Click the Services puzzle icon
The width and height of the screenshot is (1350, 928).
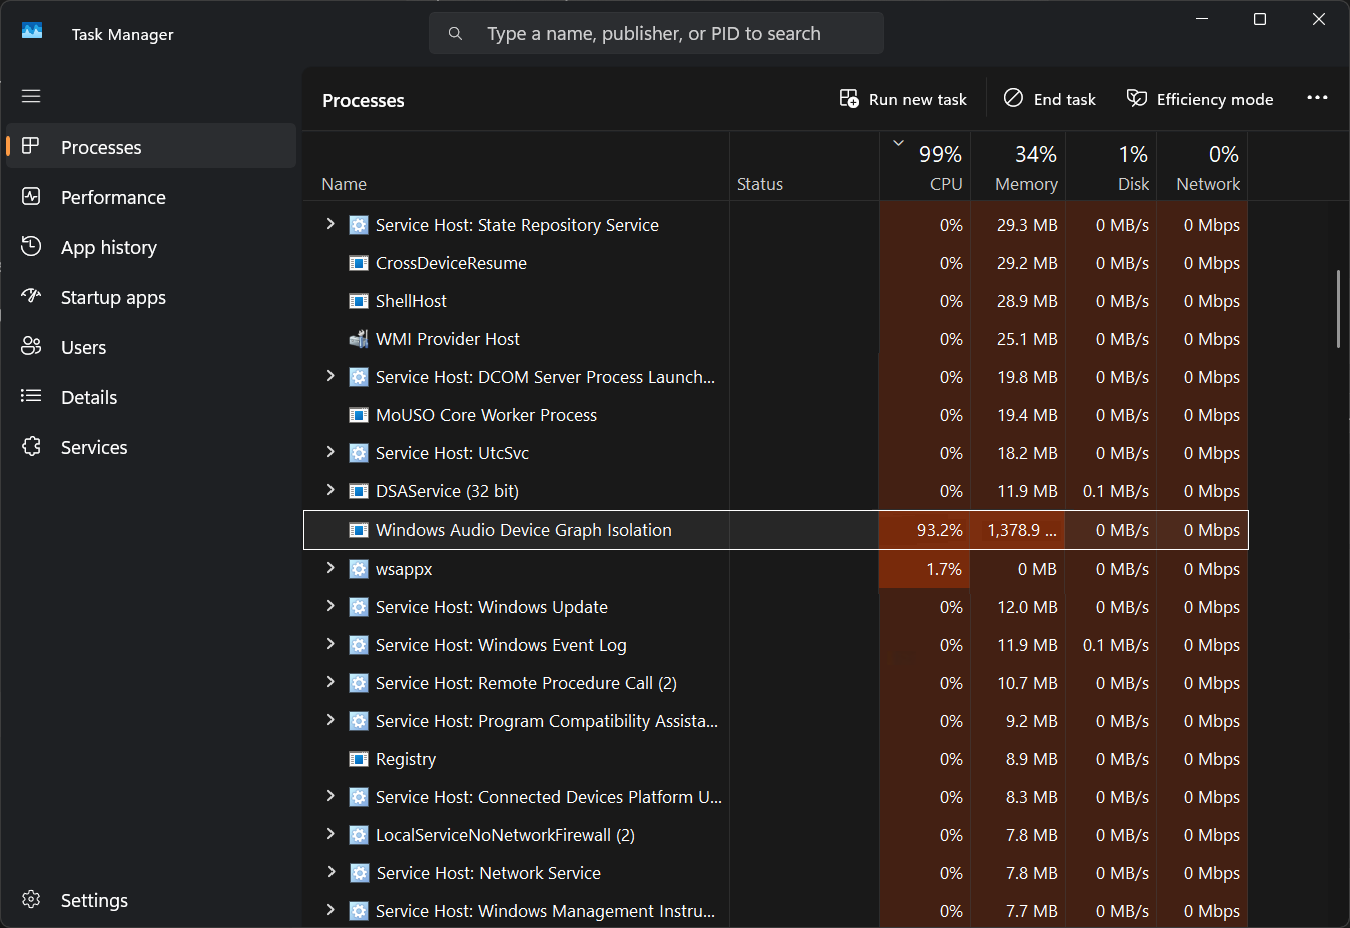31,446
